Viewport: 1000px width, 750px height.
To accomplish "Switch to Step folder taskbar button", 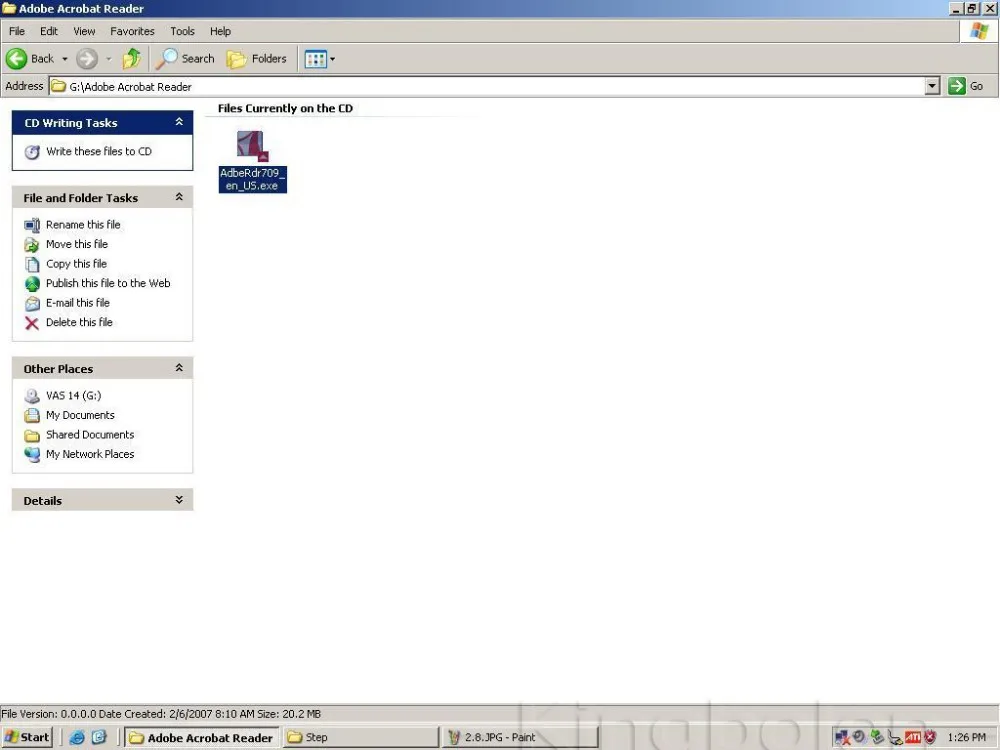I will click(361, 738).
